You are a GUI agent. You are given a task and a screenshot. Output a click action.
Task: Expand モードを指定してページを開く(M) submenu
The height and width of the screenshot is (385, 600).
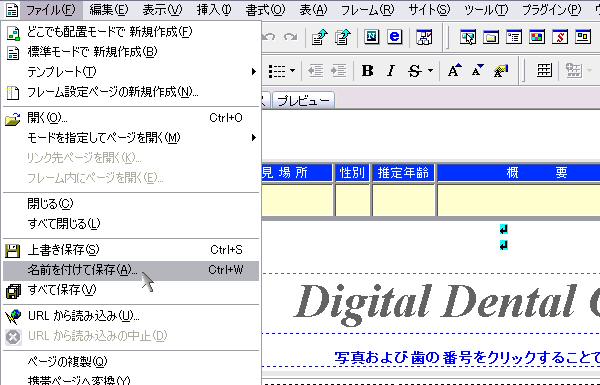[x=131, y=138]
